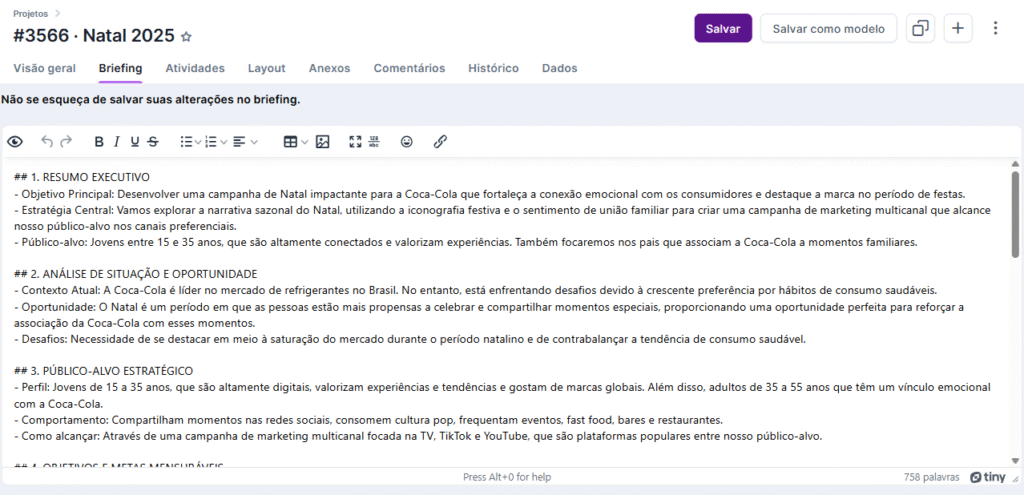Click the 'Desafios' line in section 2
The height and width of the screenshot is (495, 1024).
pyautogui.click(x=410, y=339)
